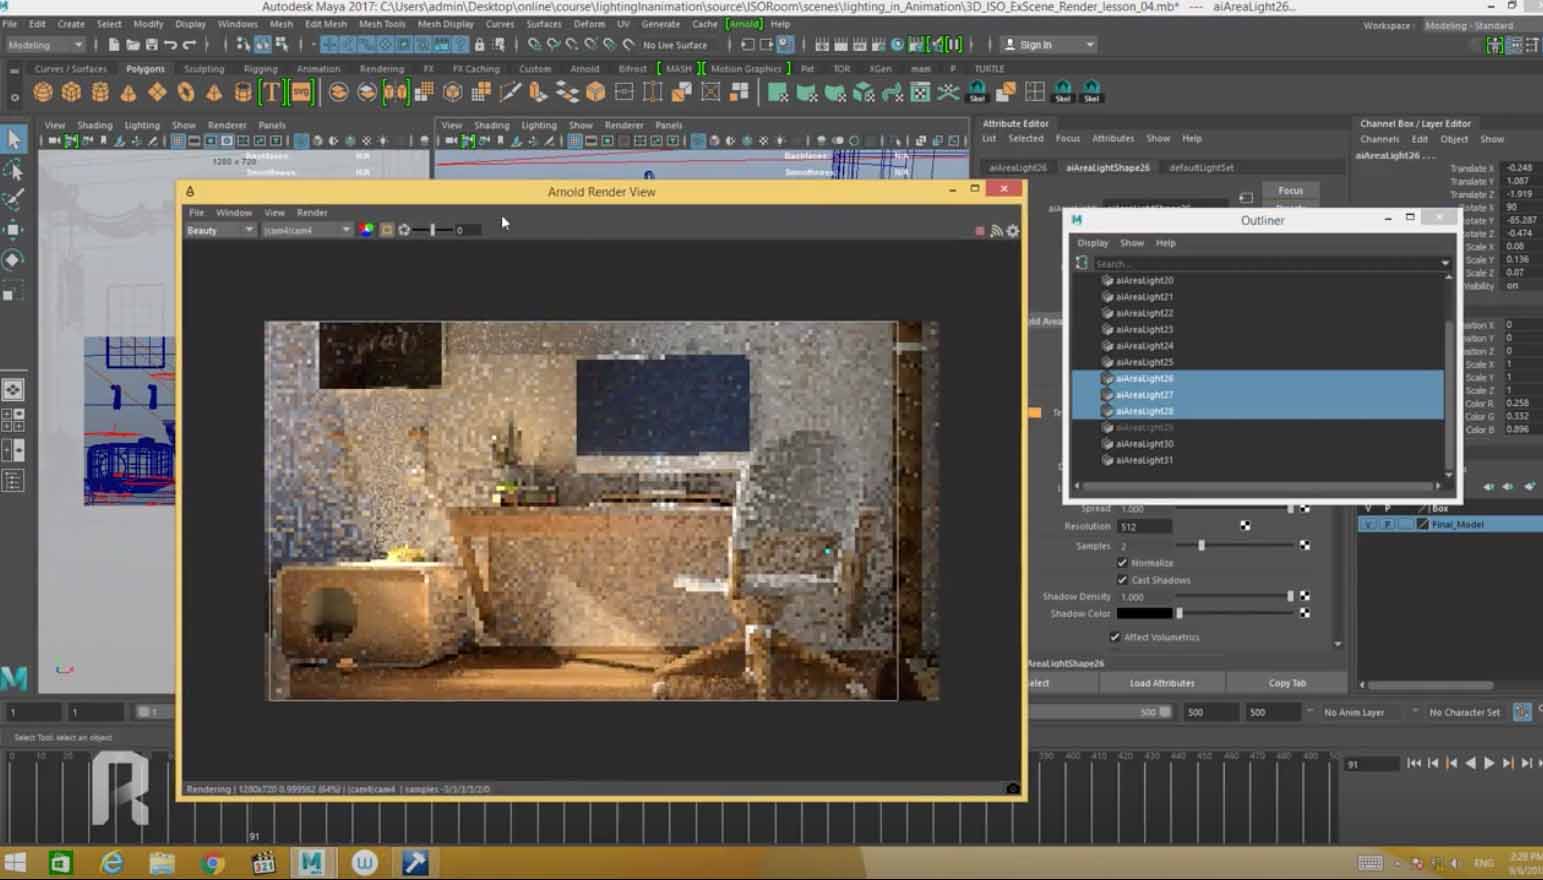Click the polygon Type text tool icon
This screenshot has height=880, width=1543.
pos(271,93)
